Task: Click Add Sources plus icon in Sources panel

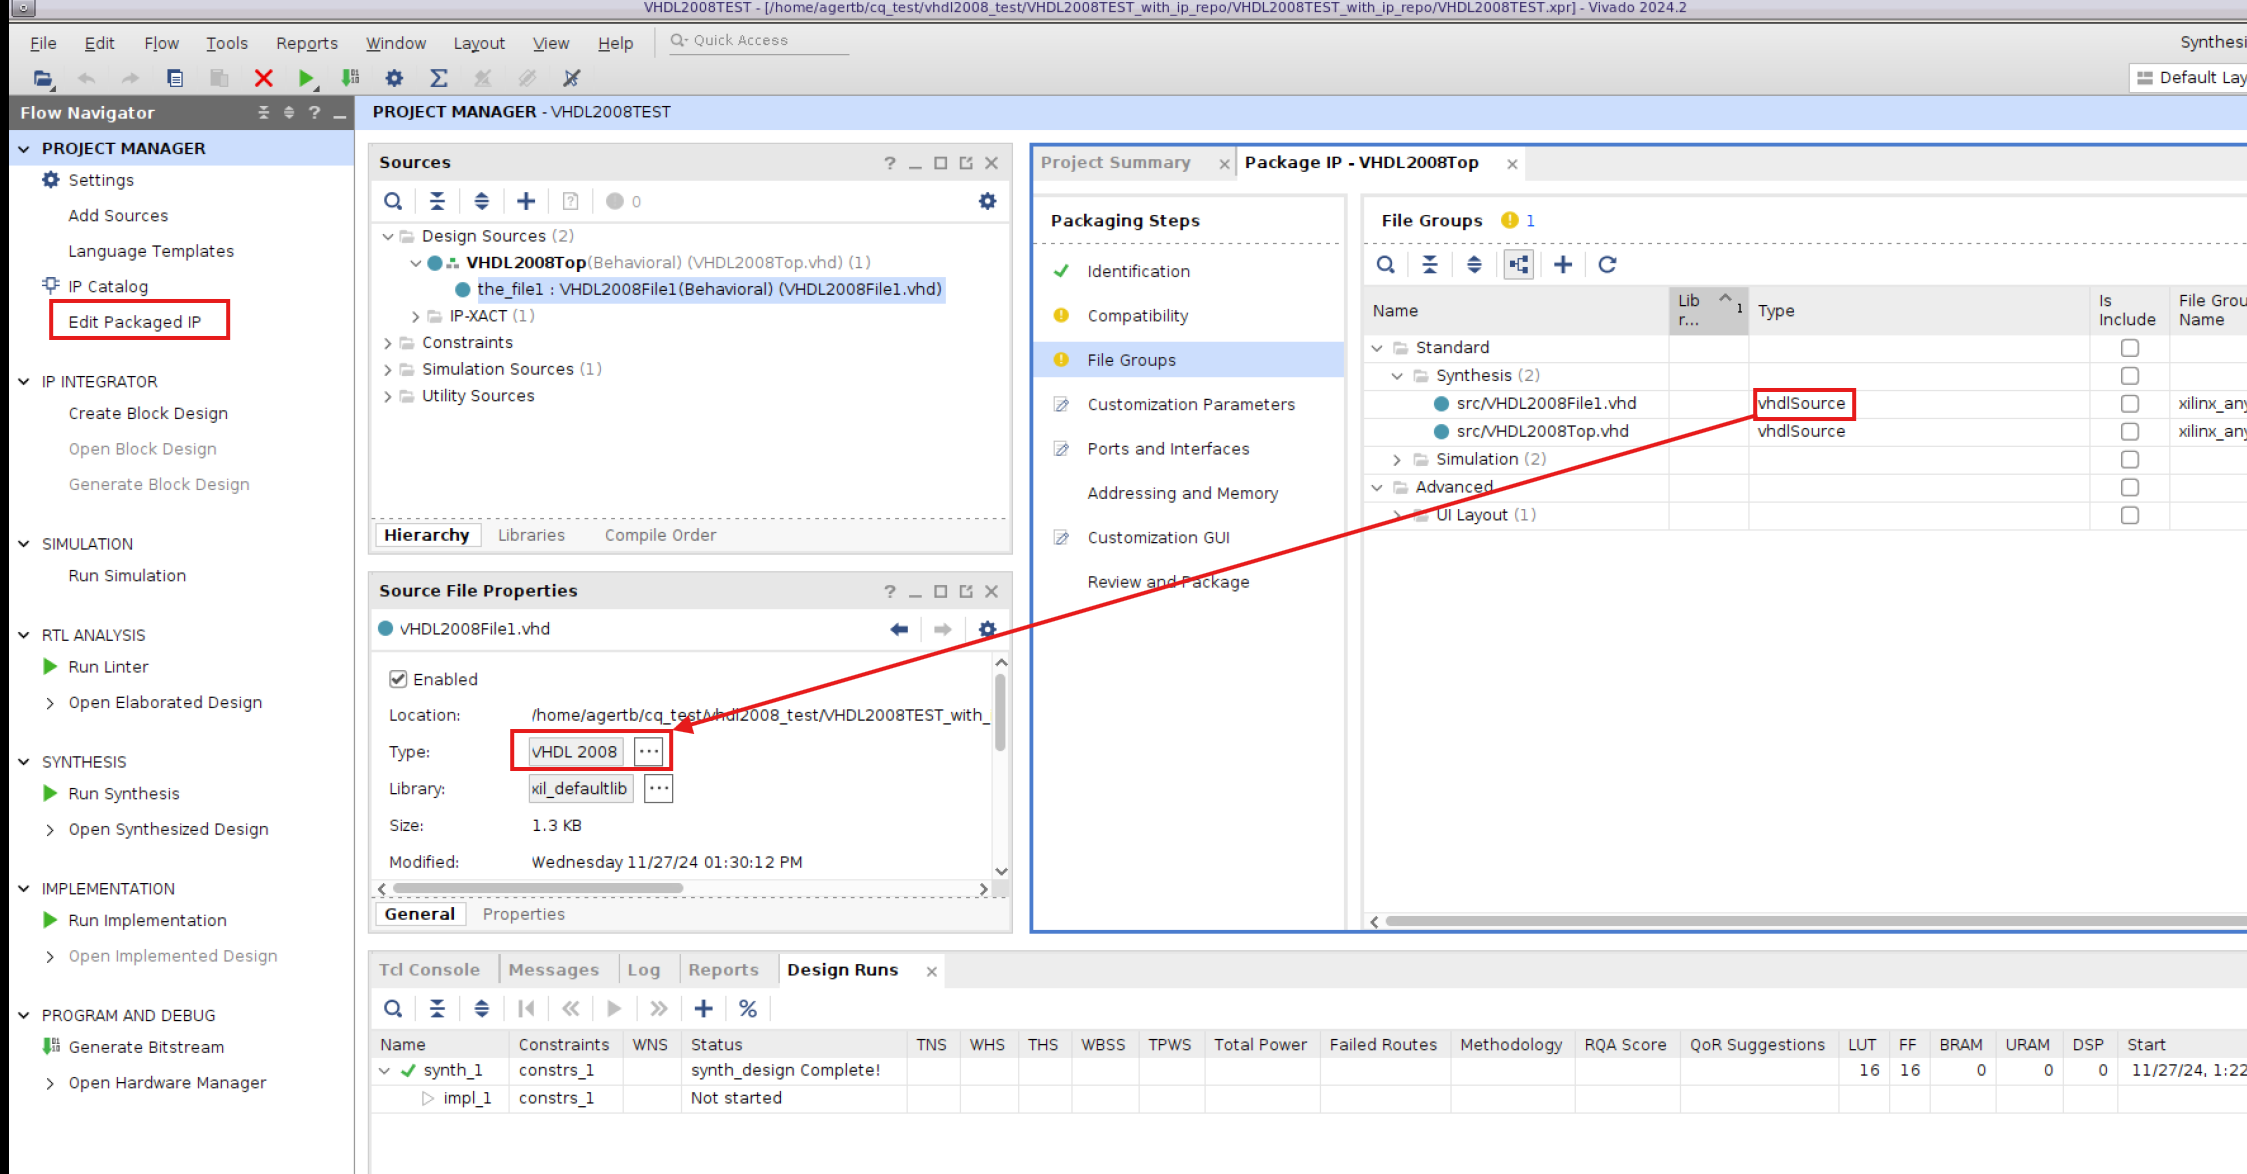Action: coord(526,201)
